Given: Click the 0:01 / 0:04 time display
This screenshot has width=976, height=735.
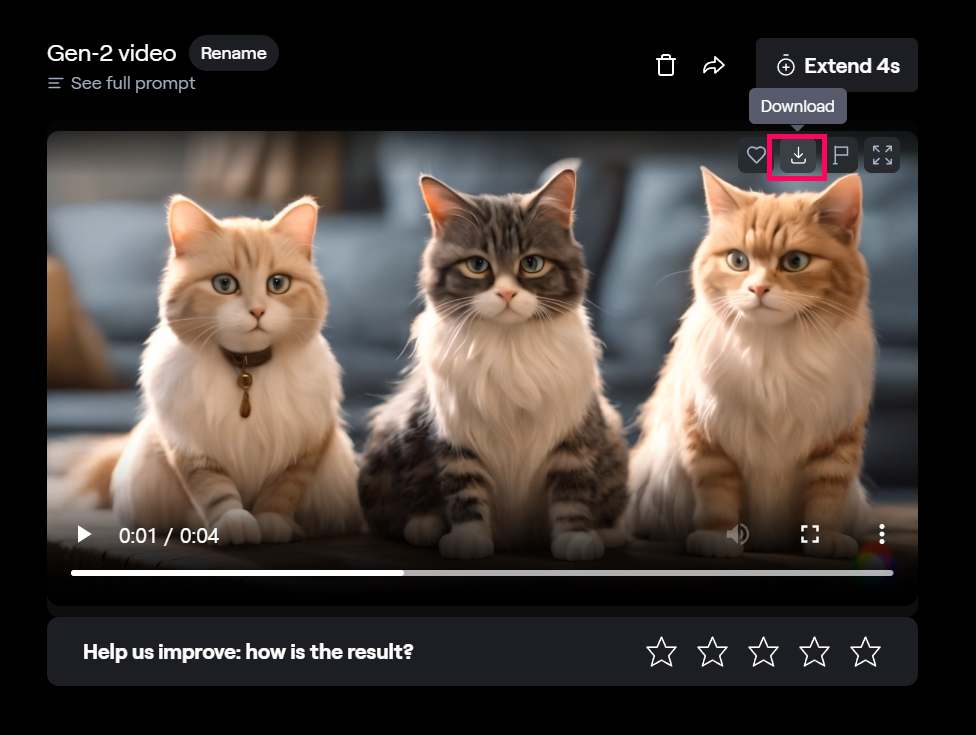Looking at the screenshot, I should coord(169,536).
